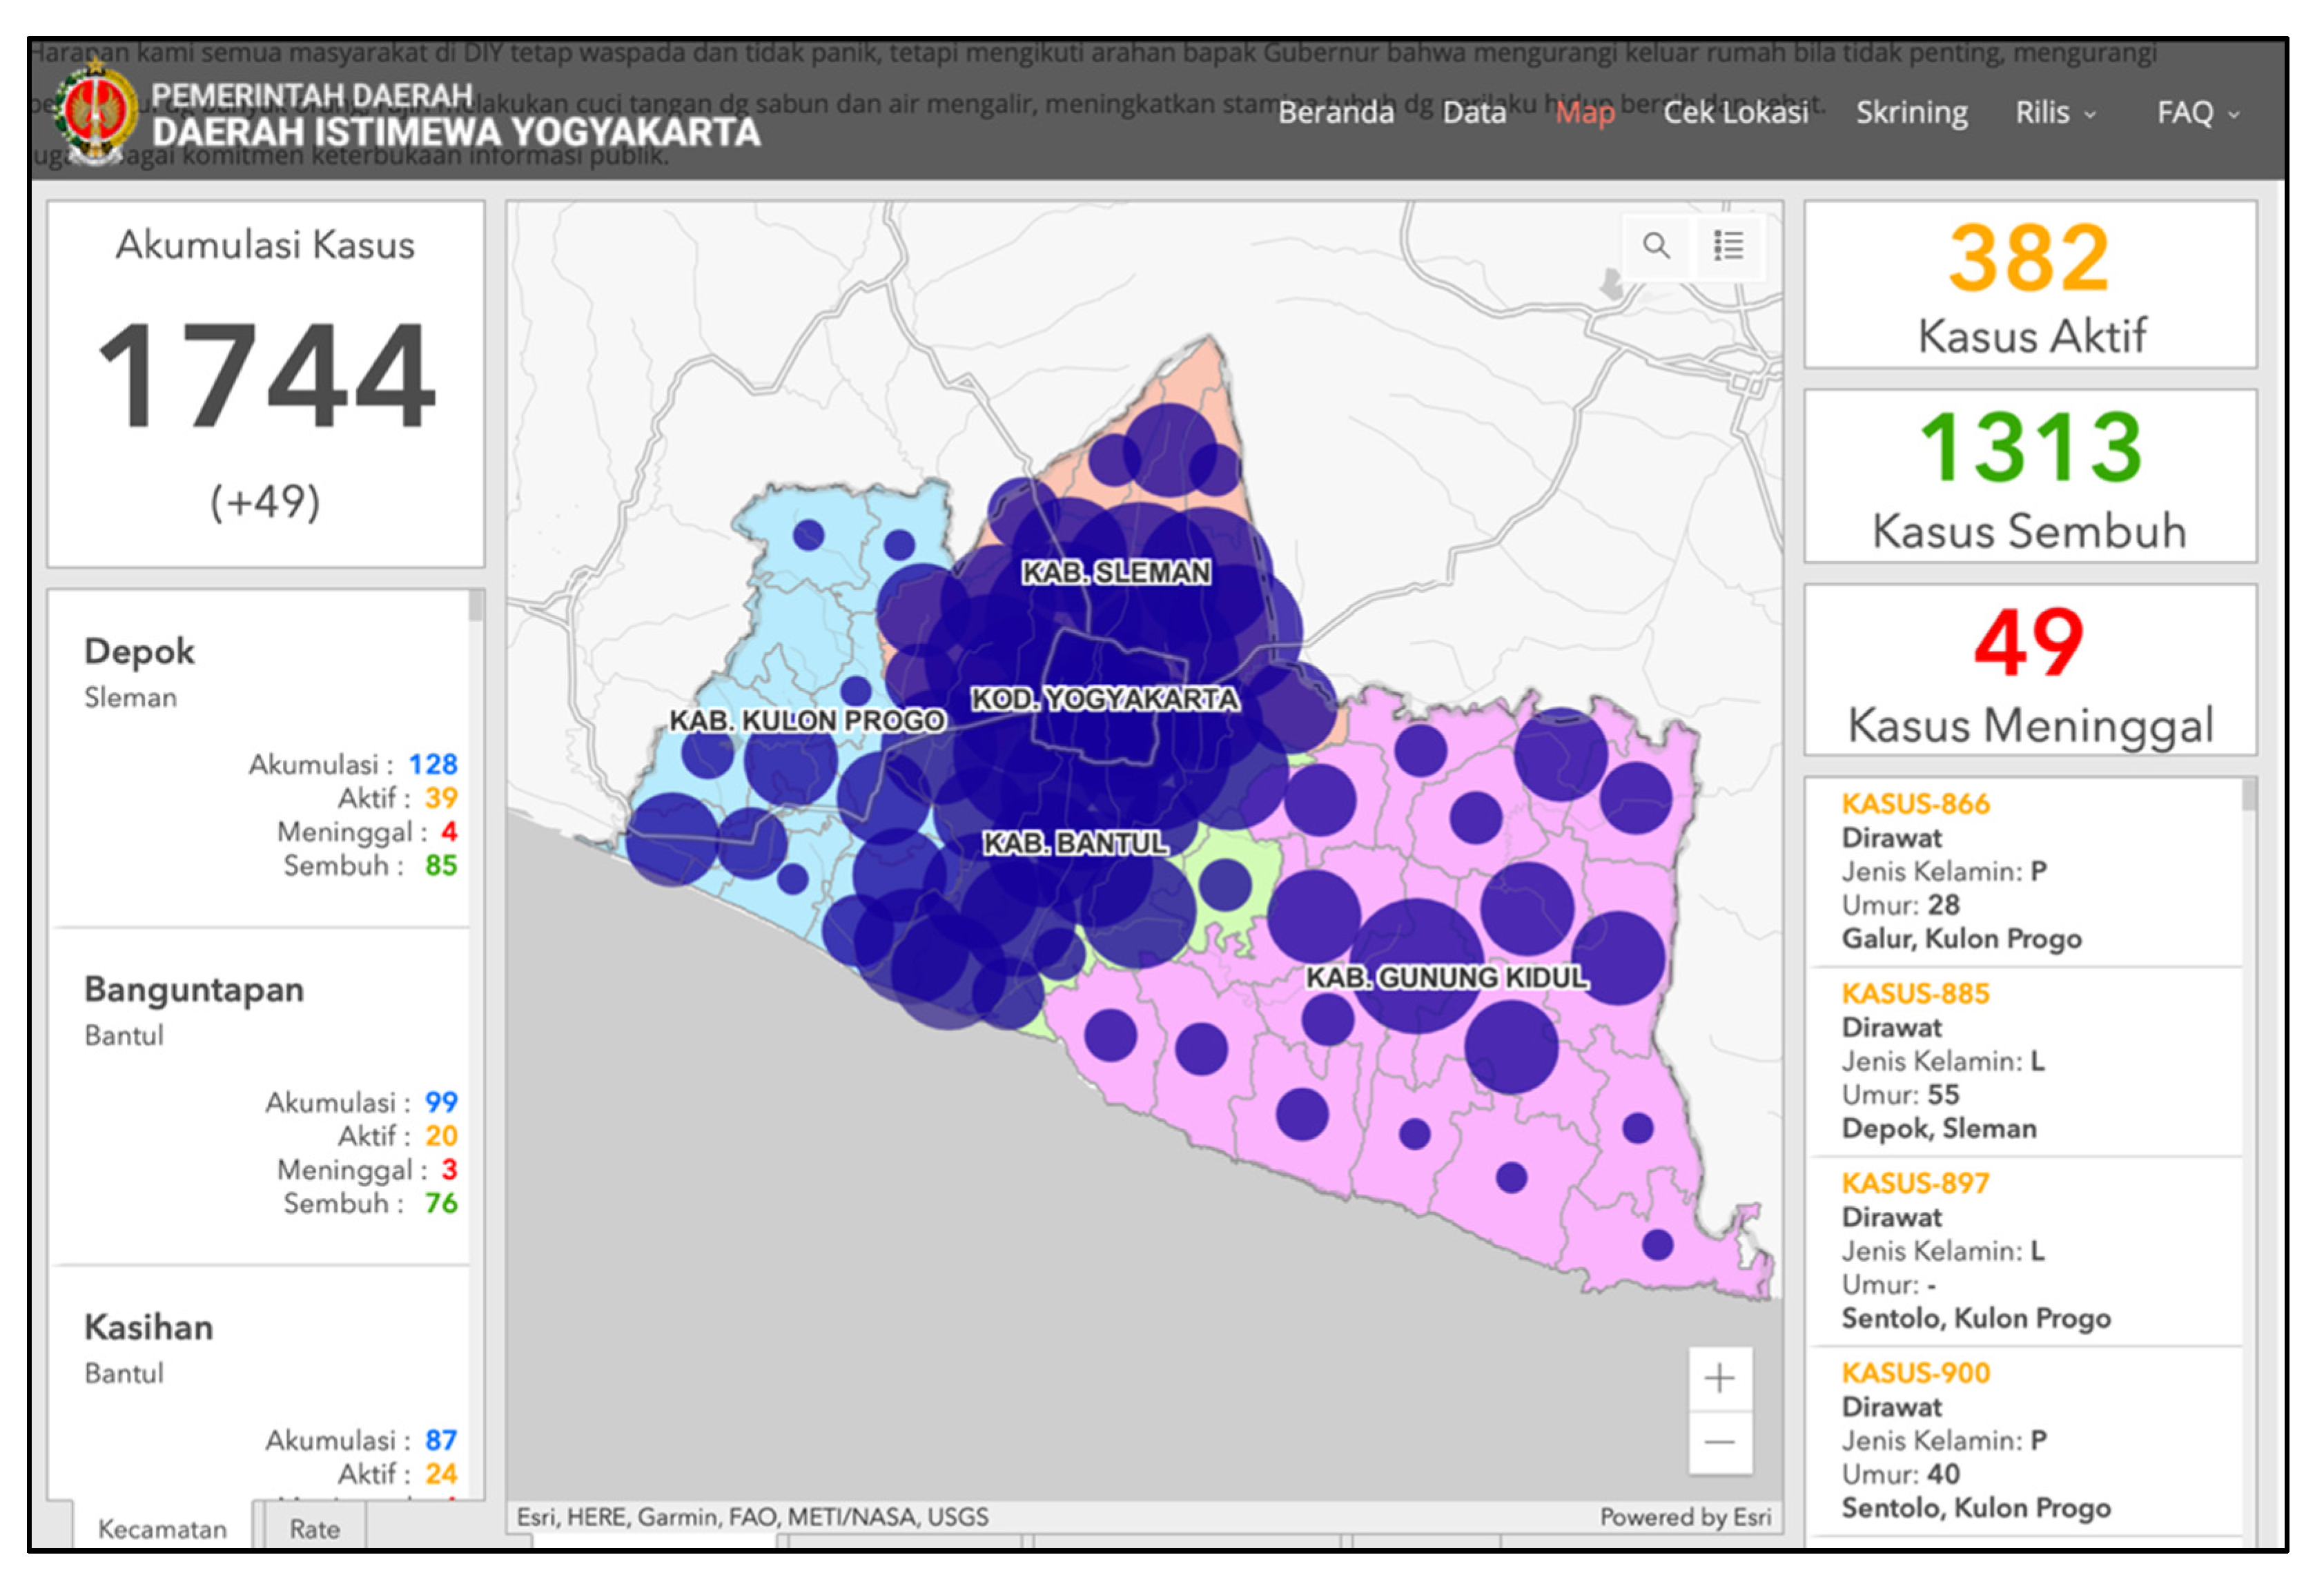Switch to the Kecamatan tab
This screenshot has height=1584, width=2324.
[x=162, y=1528]
